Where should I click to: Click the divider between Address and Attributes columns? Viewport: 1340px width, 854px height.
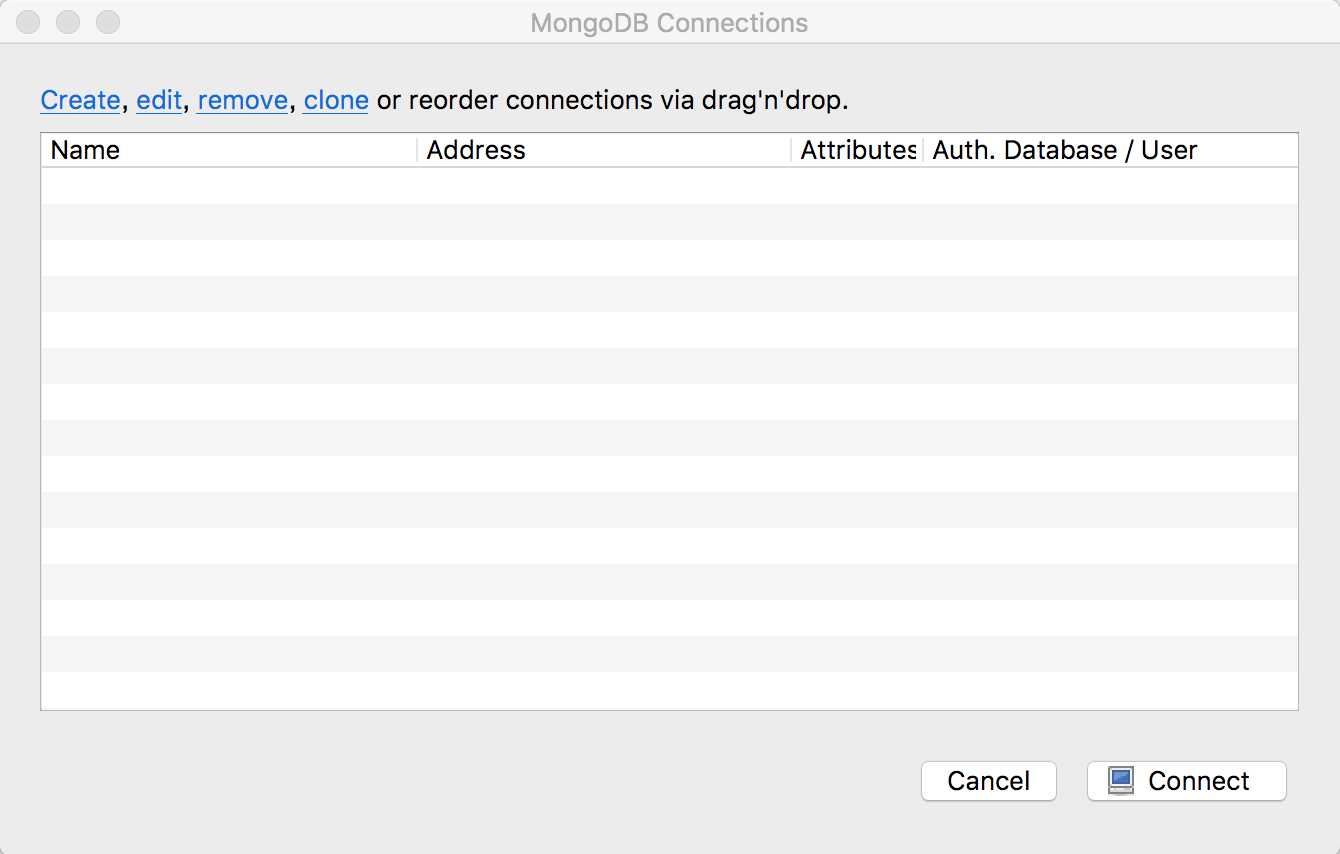[791, 150]
